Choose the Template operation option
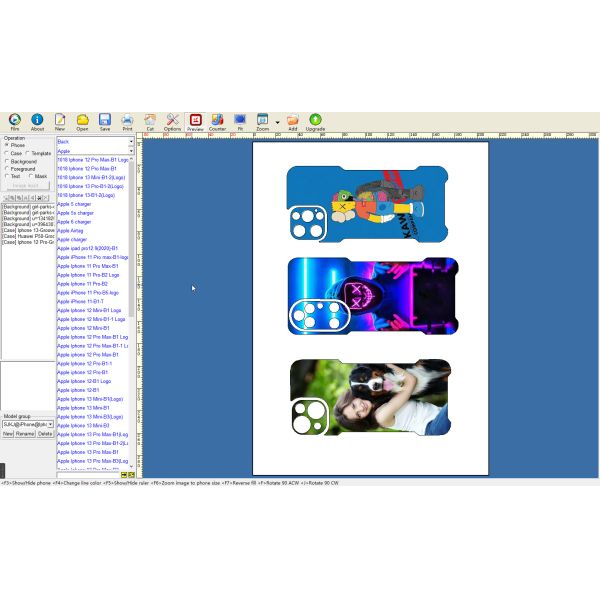Image resolution: width=600 pixels, height=600 pixels. [28, 153]
